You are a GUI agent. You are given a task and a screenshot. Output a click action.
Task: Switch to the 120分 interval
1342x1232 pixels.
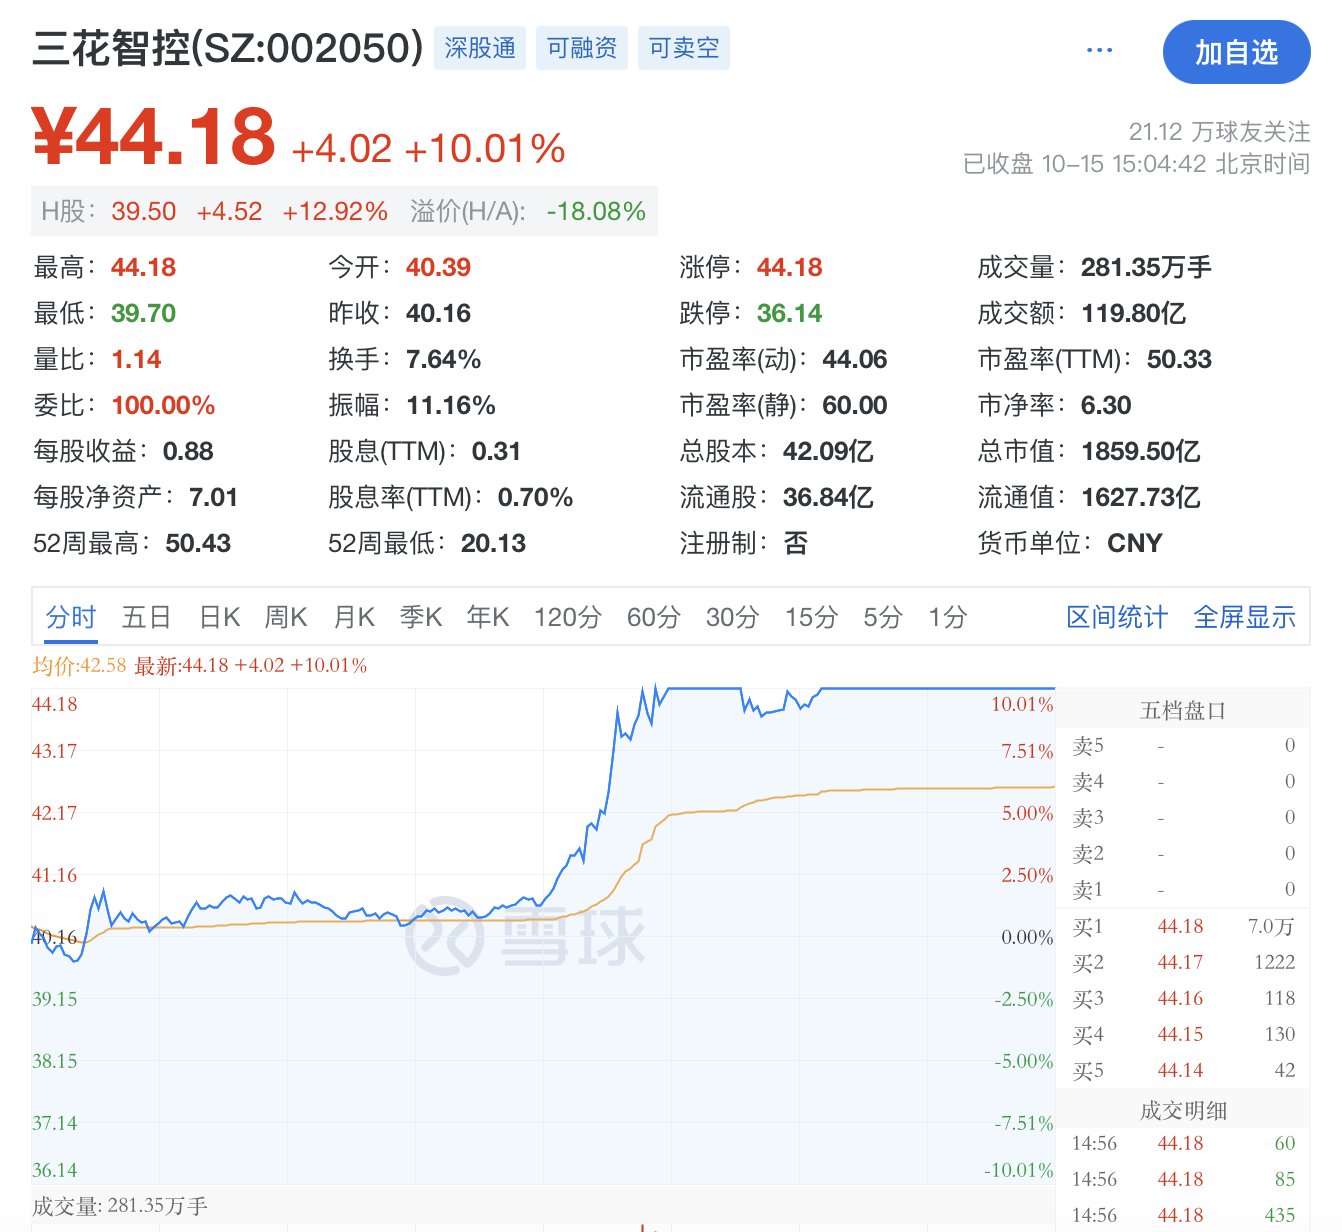point(567,617)
